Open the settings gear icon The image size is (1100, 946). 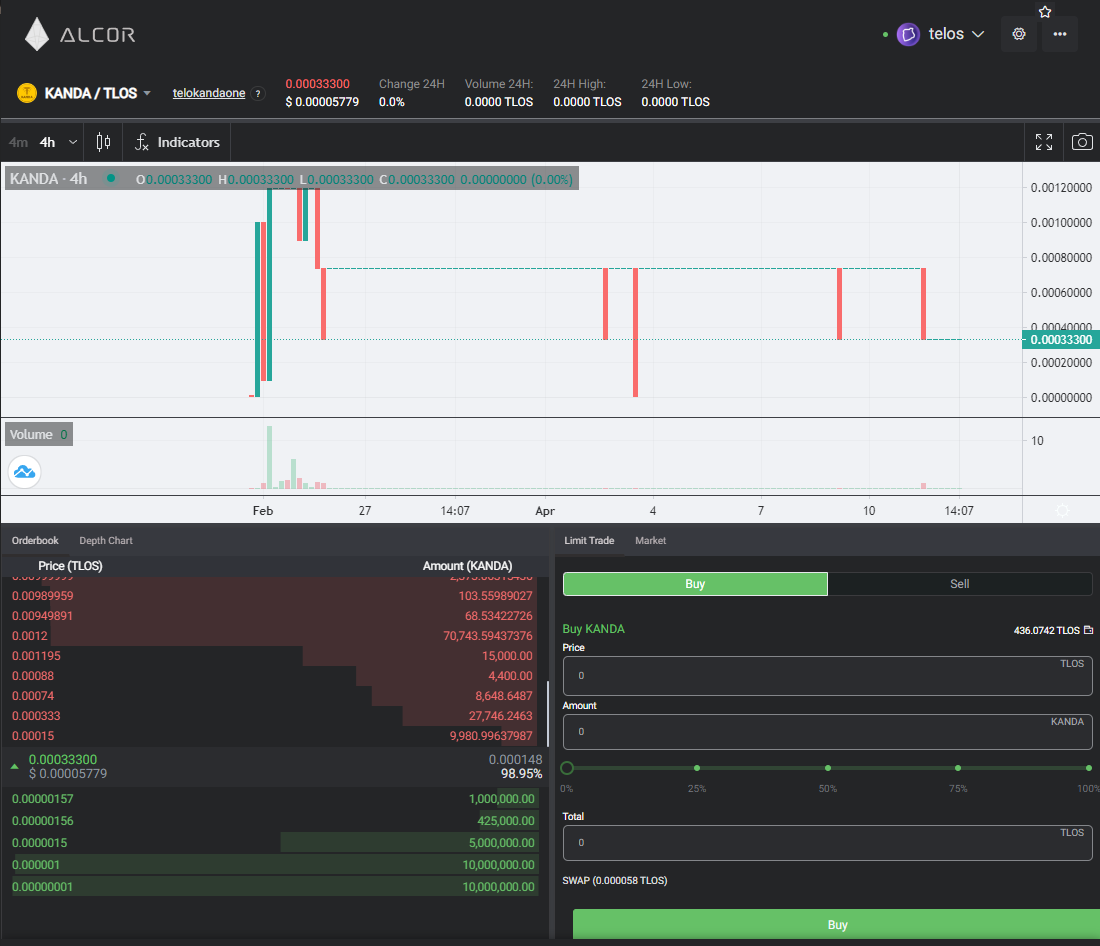pos(1019,34)
